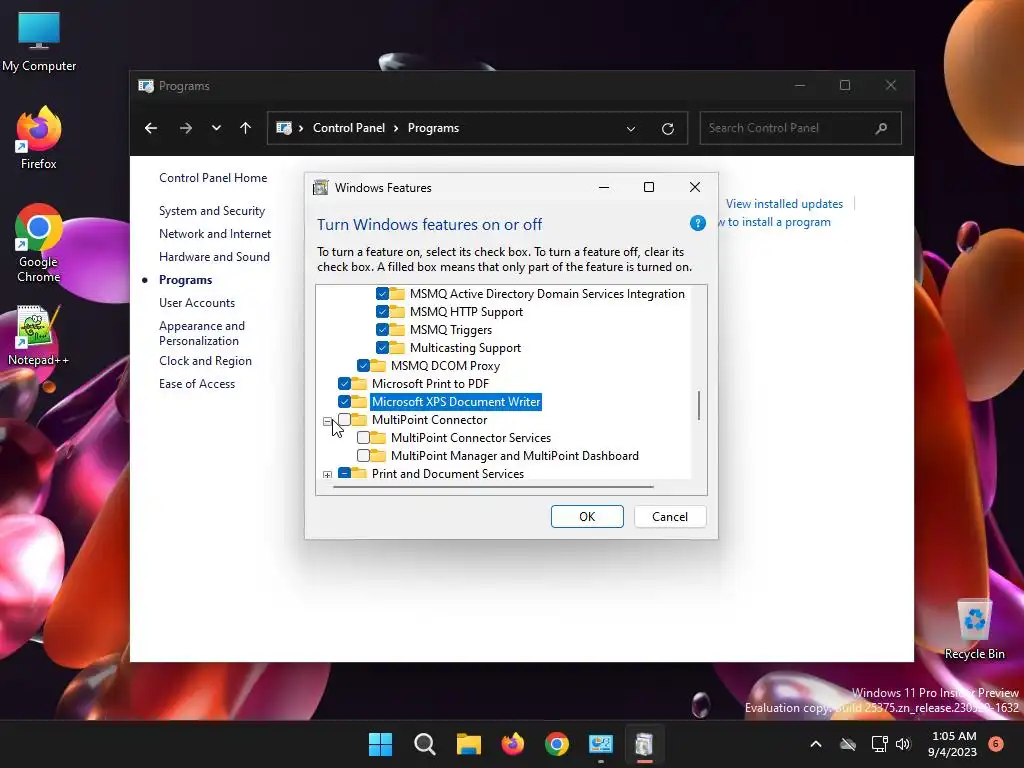Screen dimensions: 1024x768
Task: Open My Computer desktop icon
Action: (39, 41)
